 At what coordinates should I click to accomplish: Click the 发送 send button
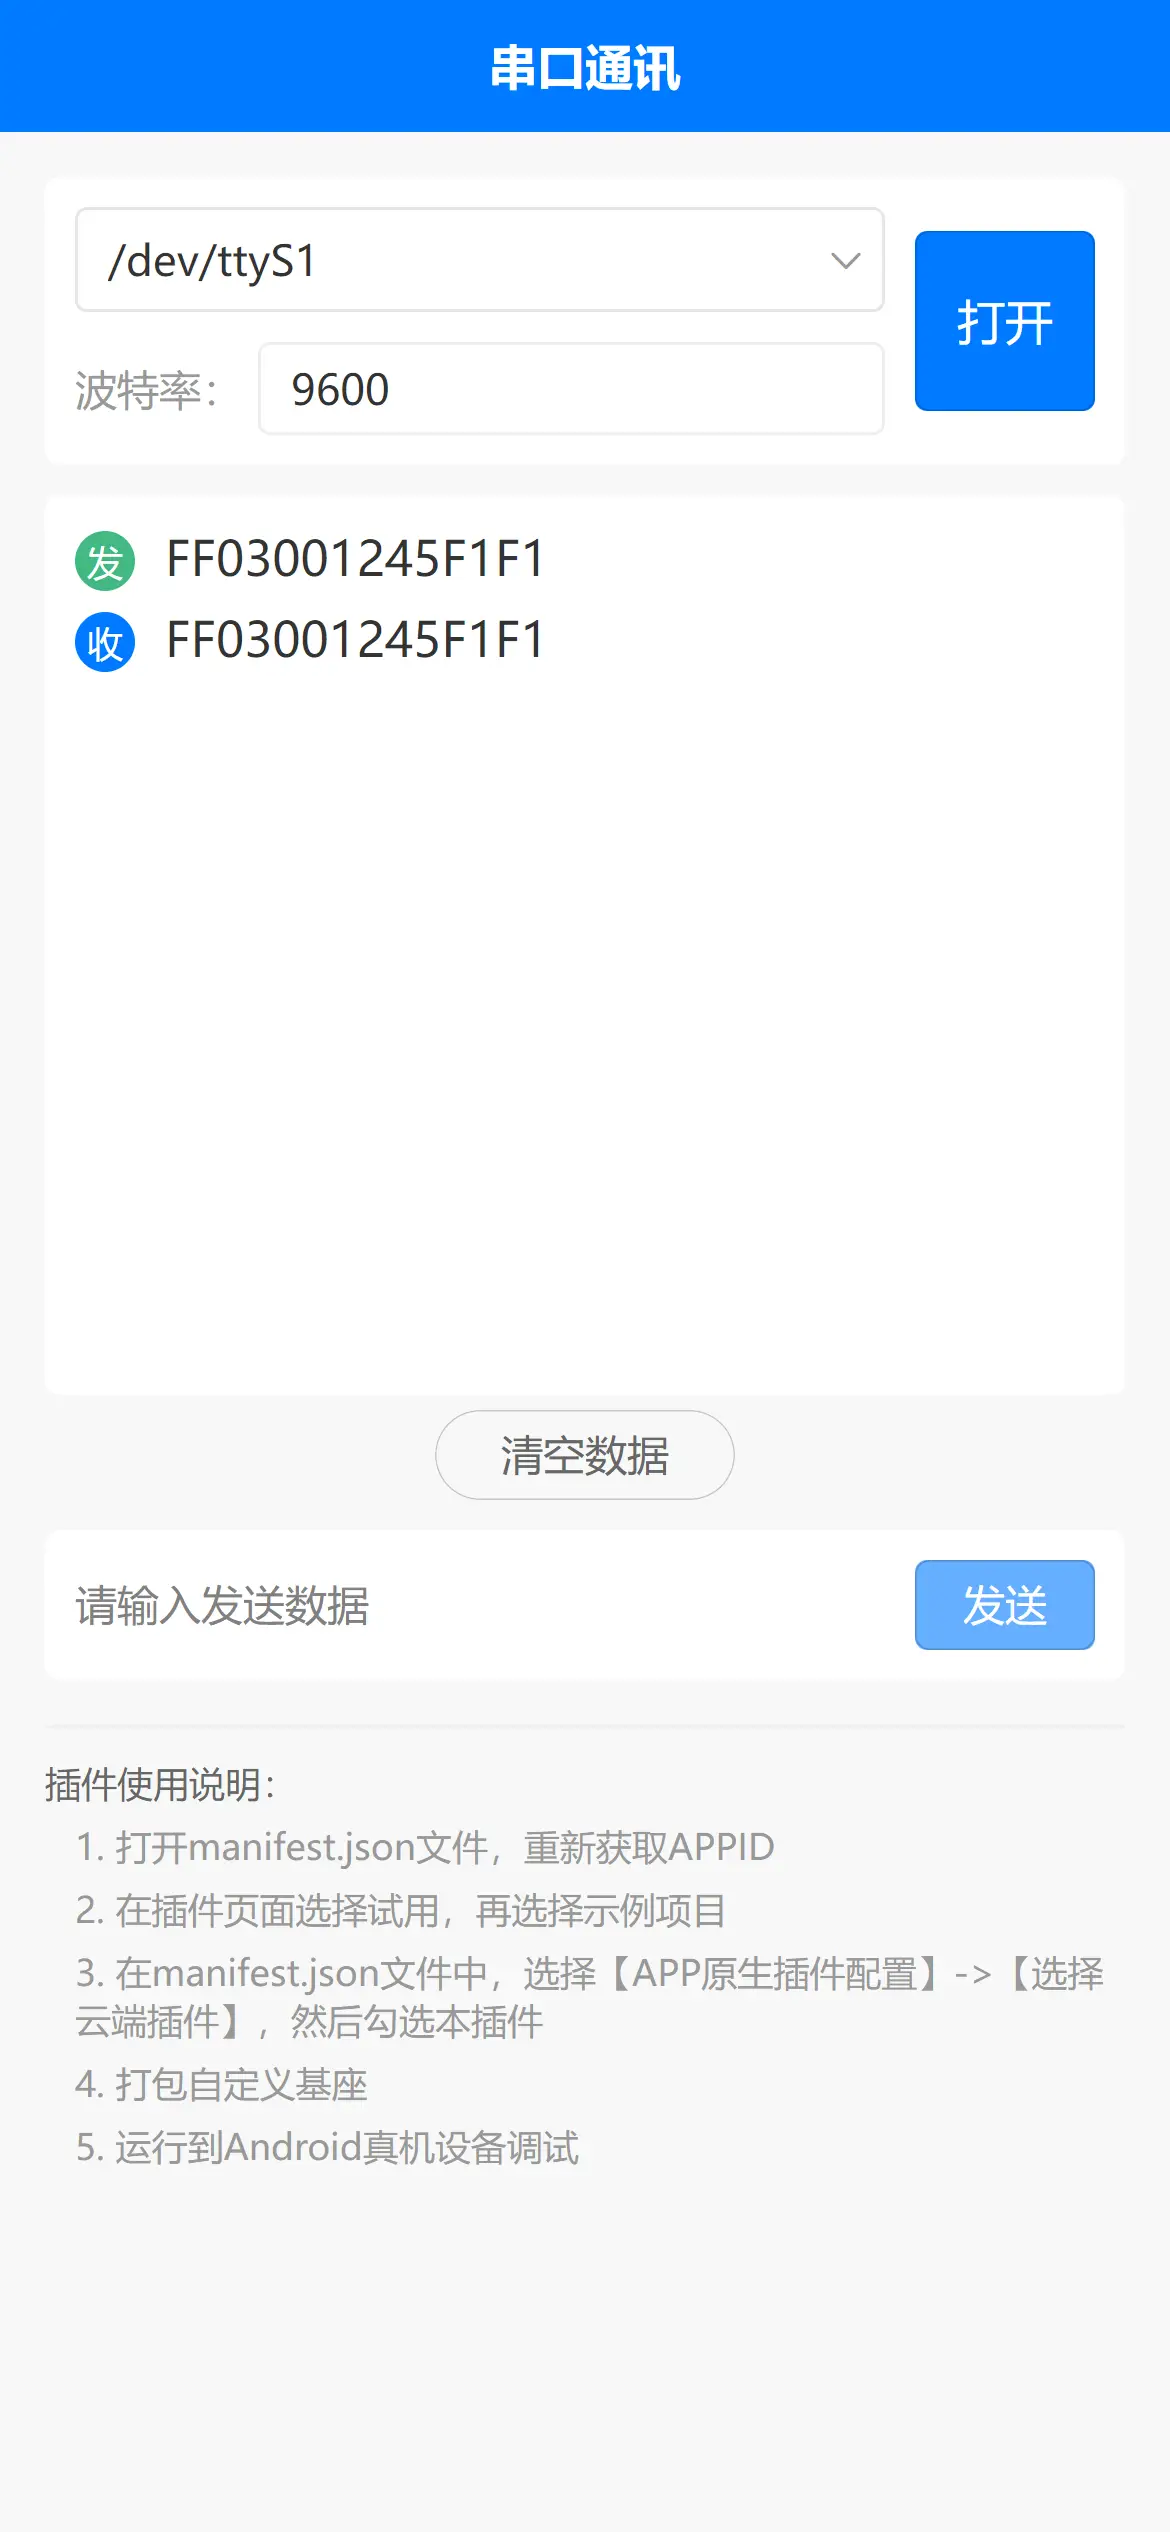[1005, 1605]
